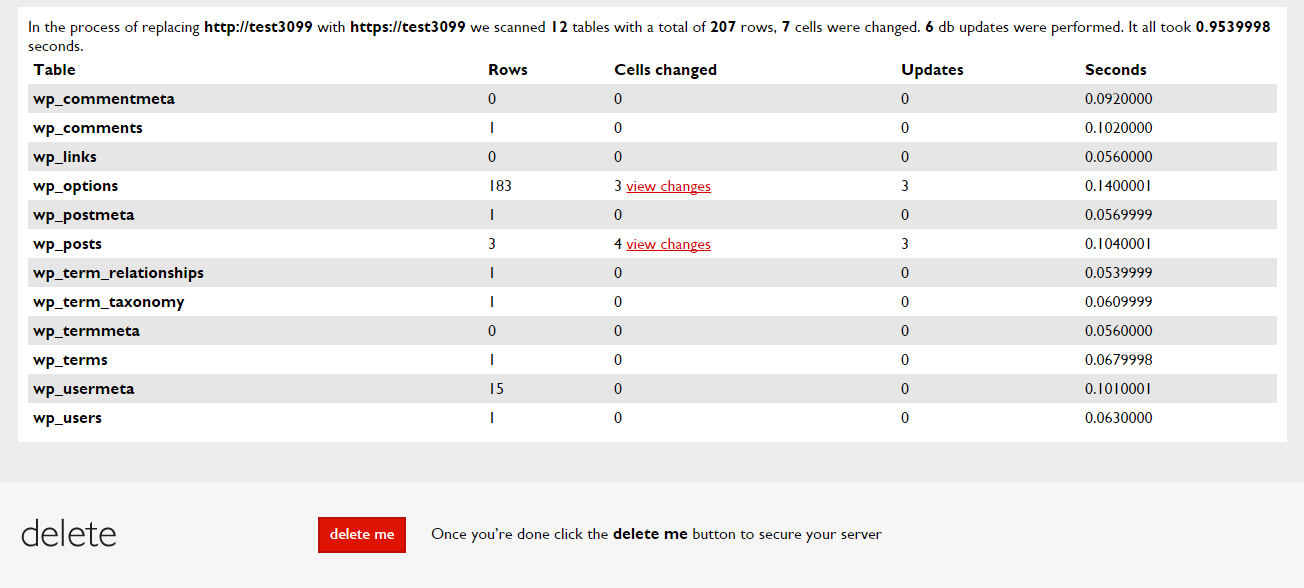1304x588 pixels.
Task: Select the Updates column header
Action: tap(932, 70)
